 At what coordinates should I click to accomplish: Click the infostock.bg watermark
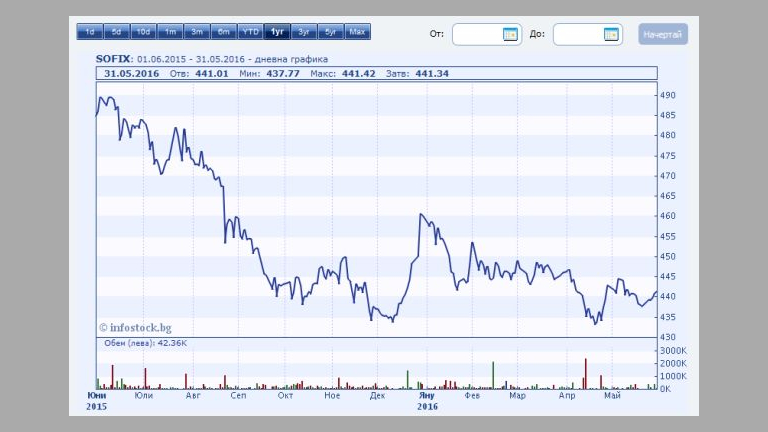click(x=135, y=326)
